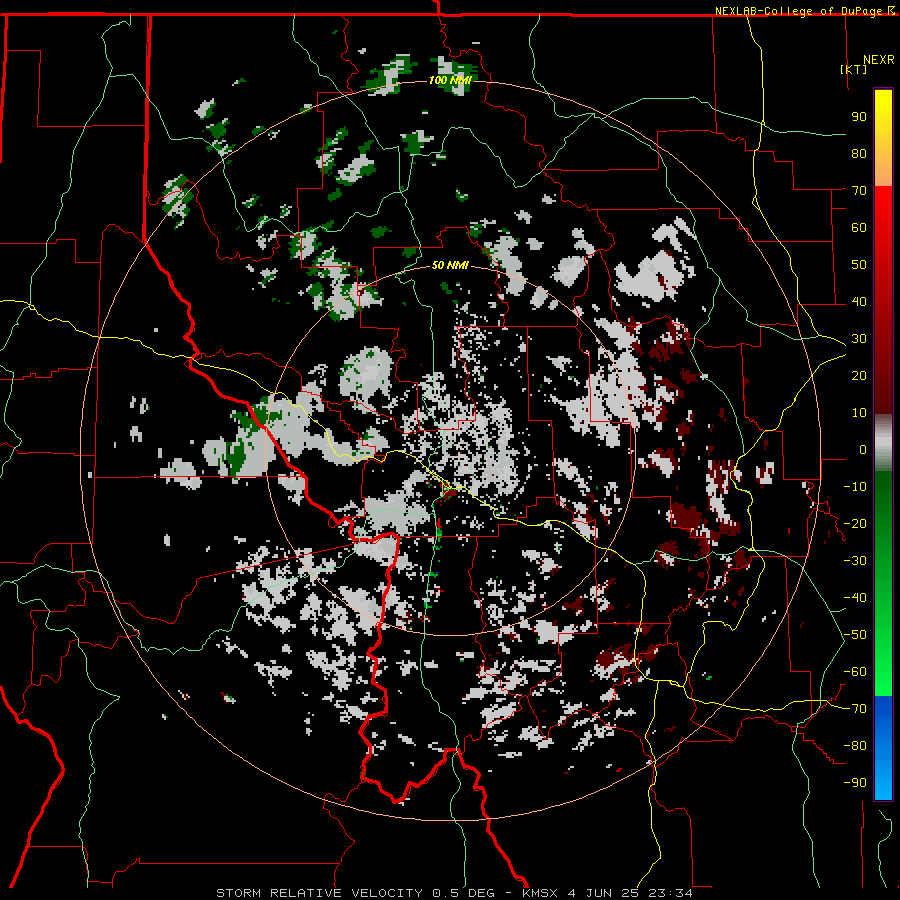Click the 50 value on velocity scale
The width and height of the screenshot is (900, 900).
(859, 265)
